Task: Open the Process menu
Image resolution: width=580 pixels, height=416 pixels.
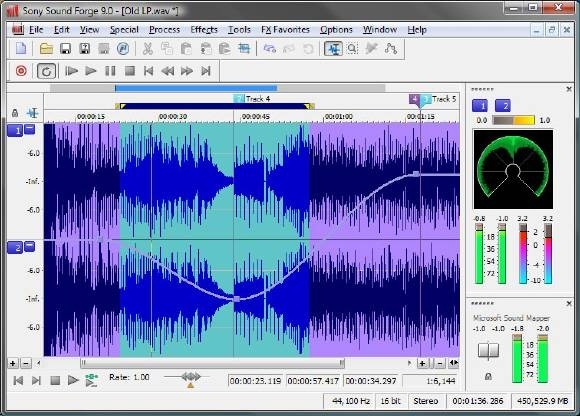Action: point(165,30)
